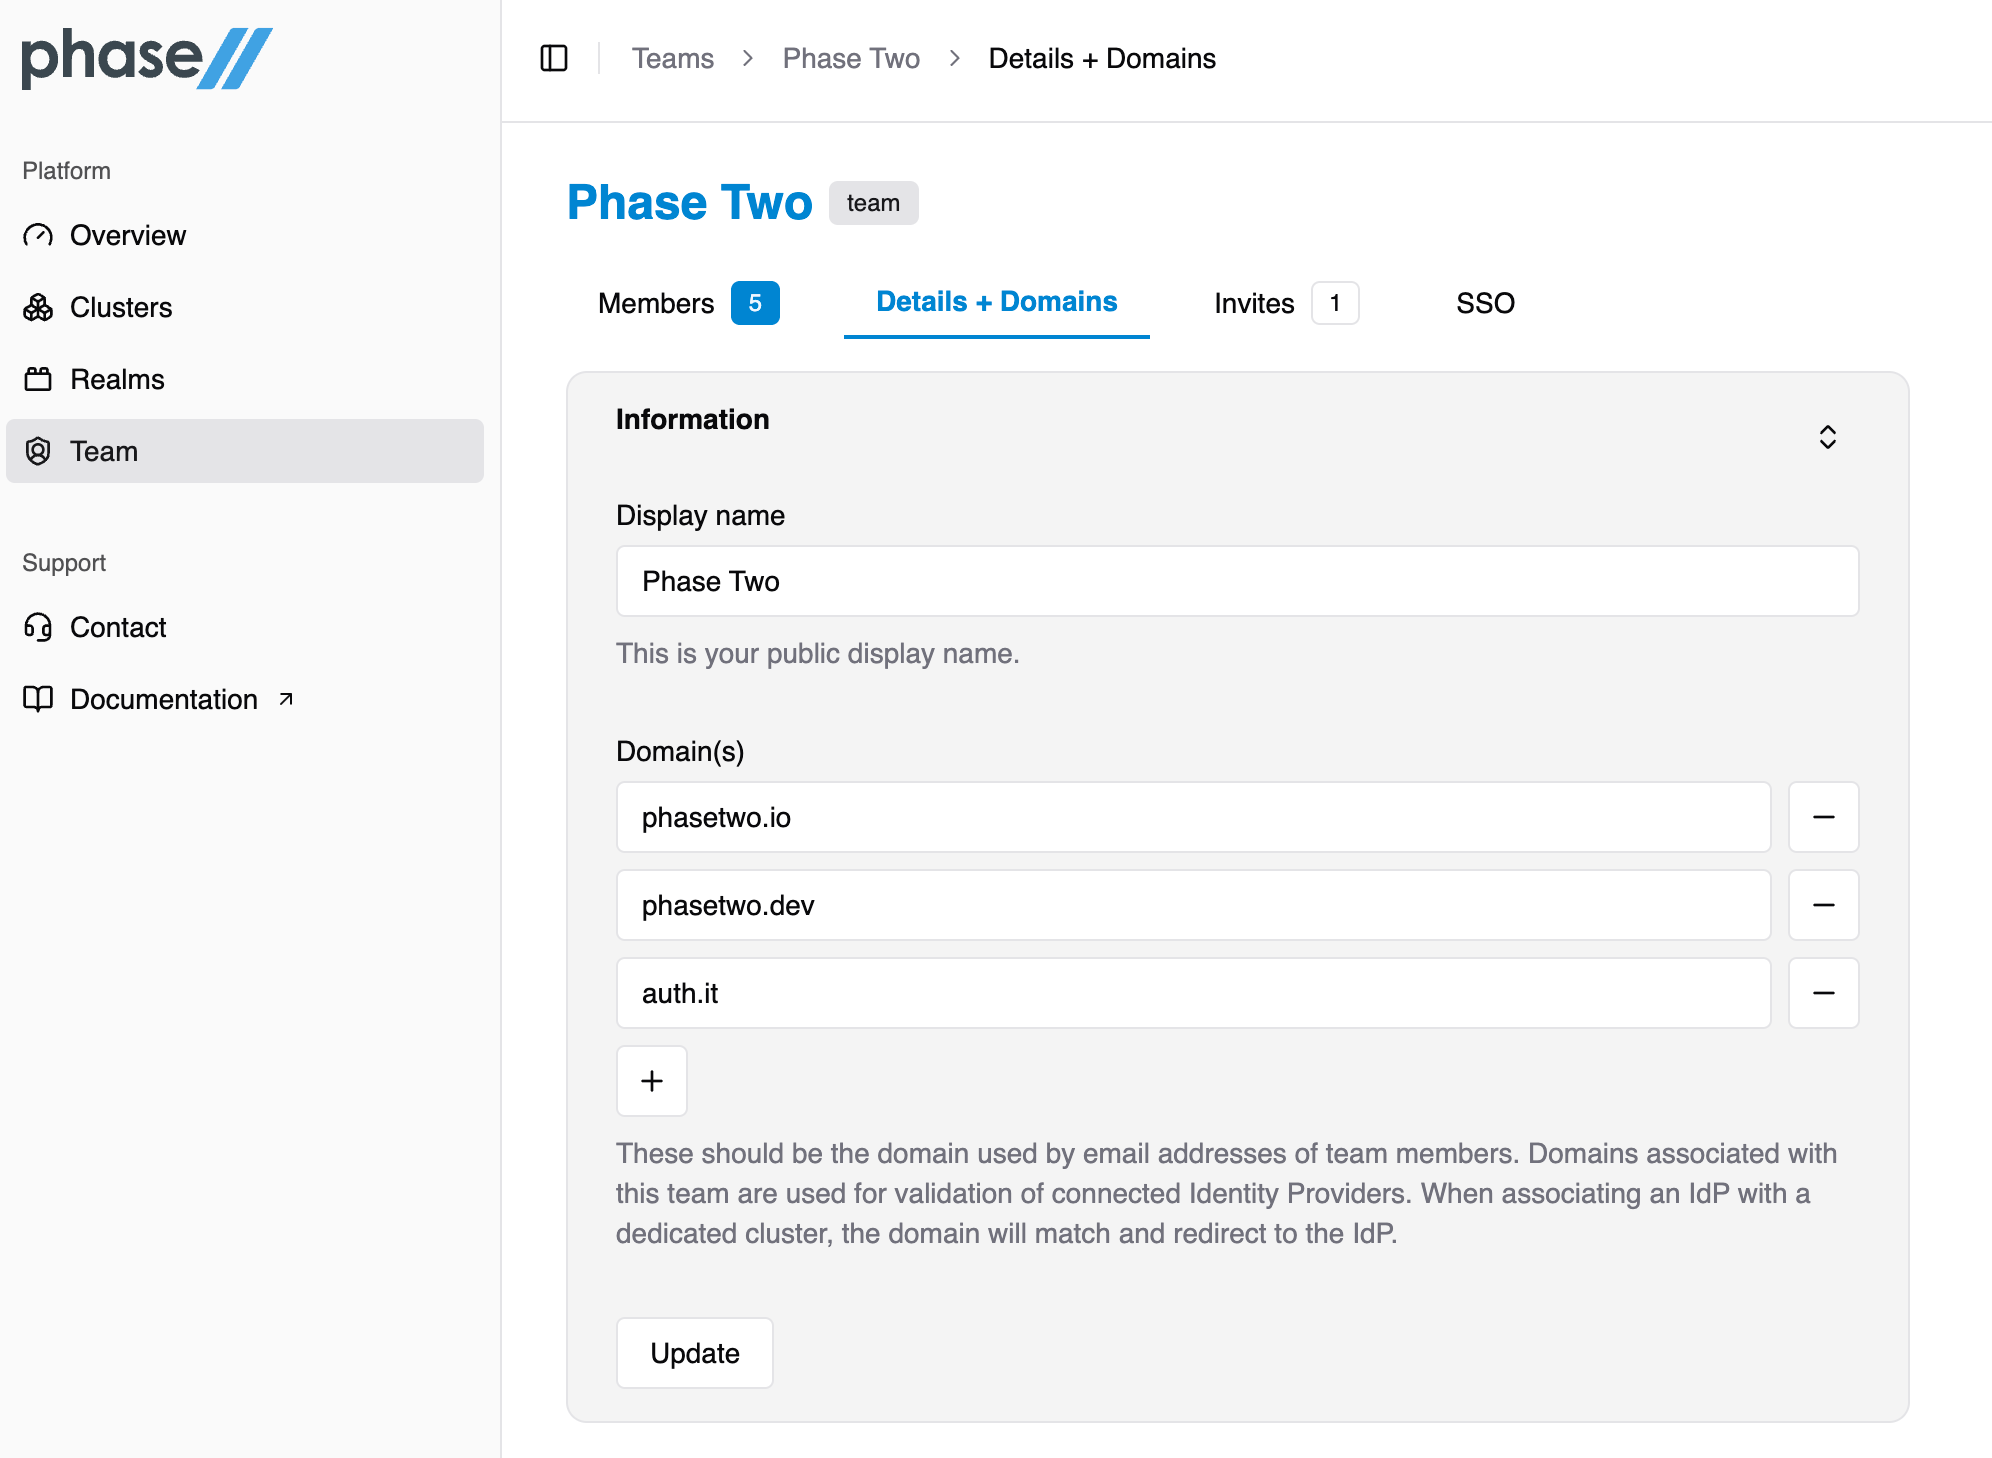Switch to the Members tab
1992x1458 pixels.
click(x=655, y=303)
